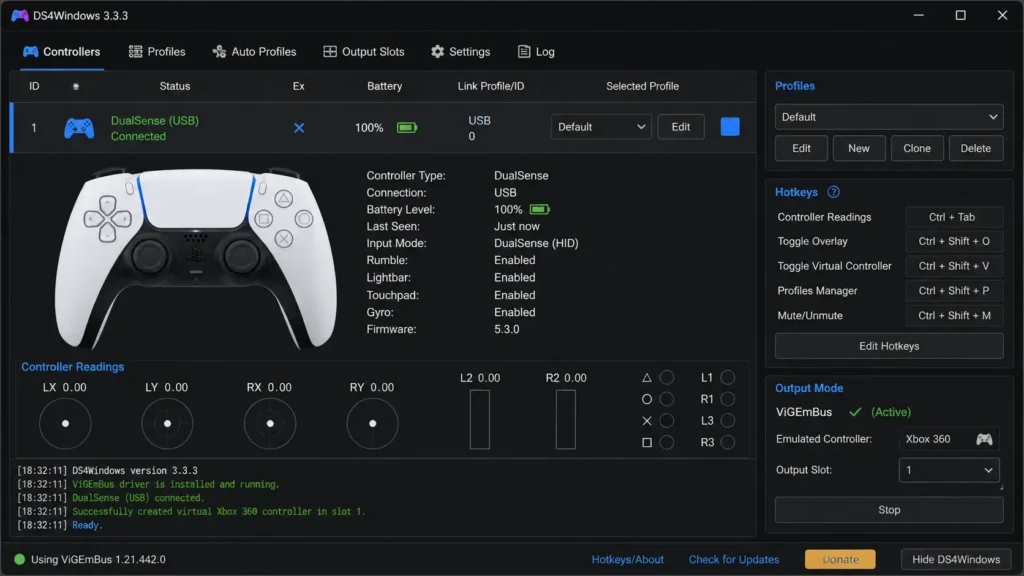The image size is (1024, 576).
Task: Click Hide DS4Windows button
Action: click(956, 559)
